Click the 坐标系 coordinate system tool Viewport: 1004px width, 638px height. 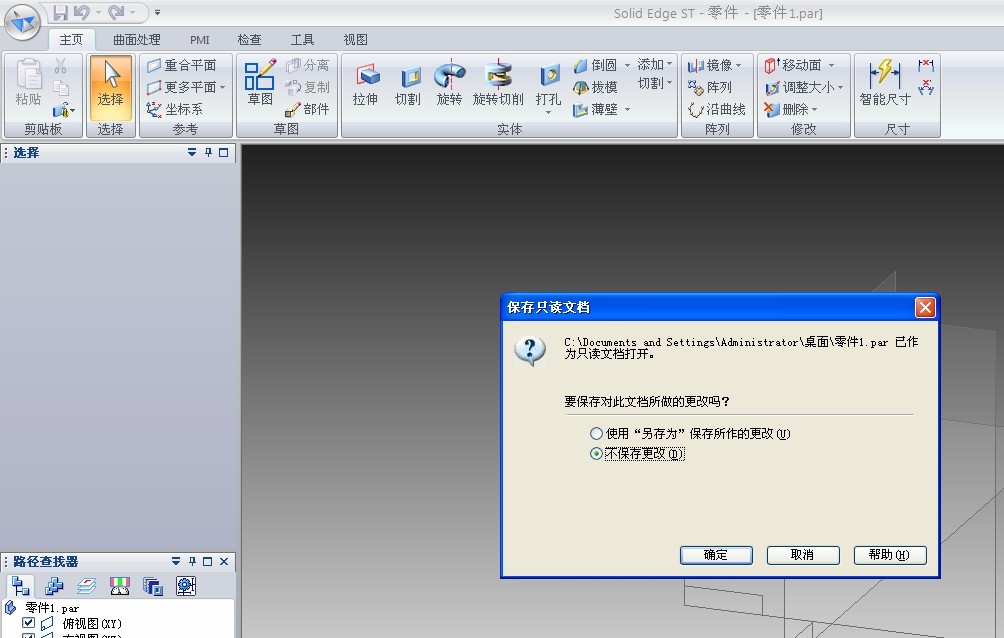coord(175,110)
